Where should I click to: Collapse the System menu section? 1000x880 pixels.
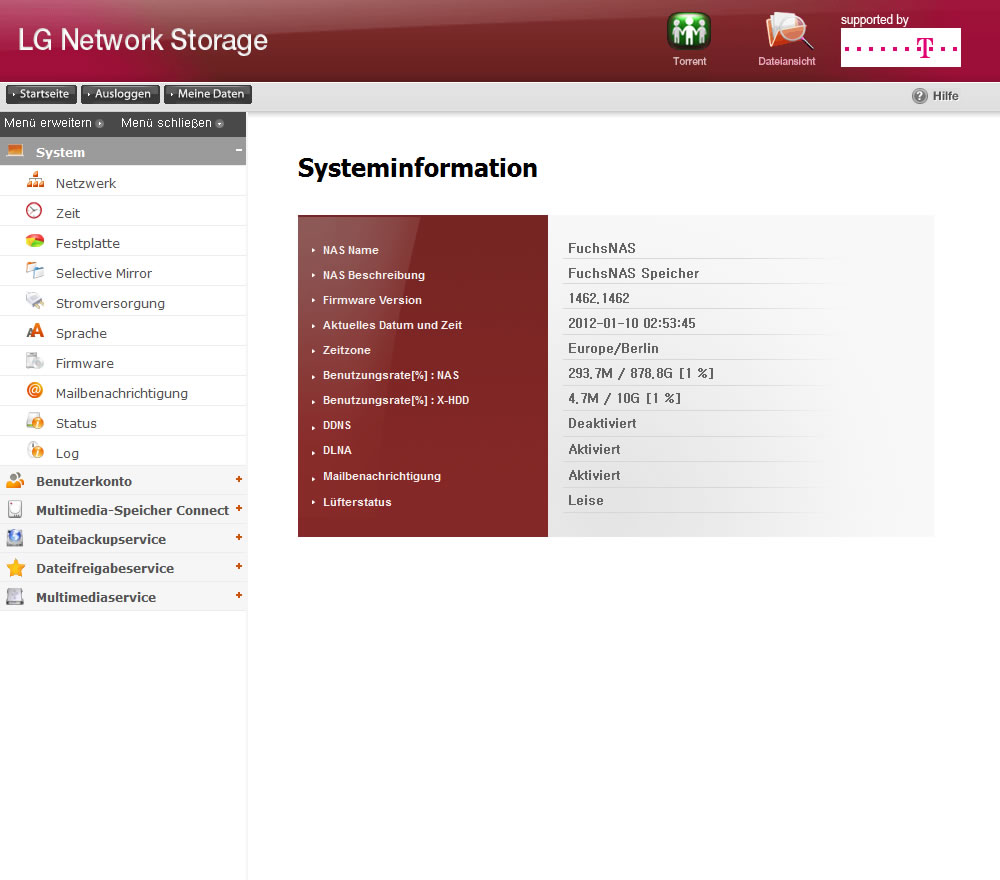238,151
